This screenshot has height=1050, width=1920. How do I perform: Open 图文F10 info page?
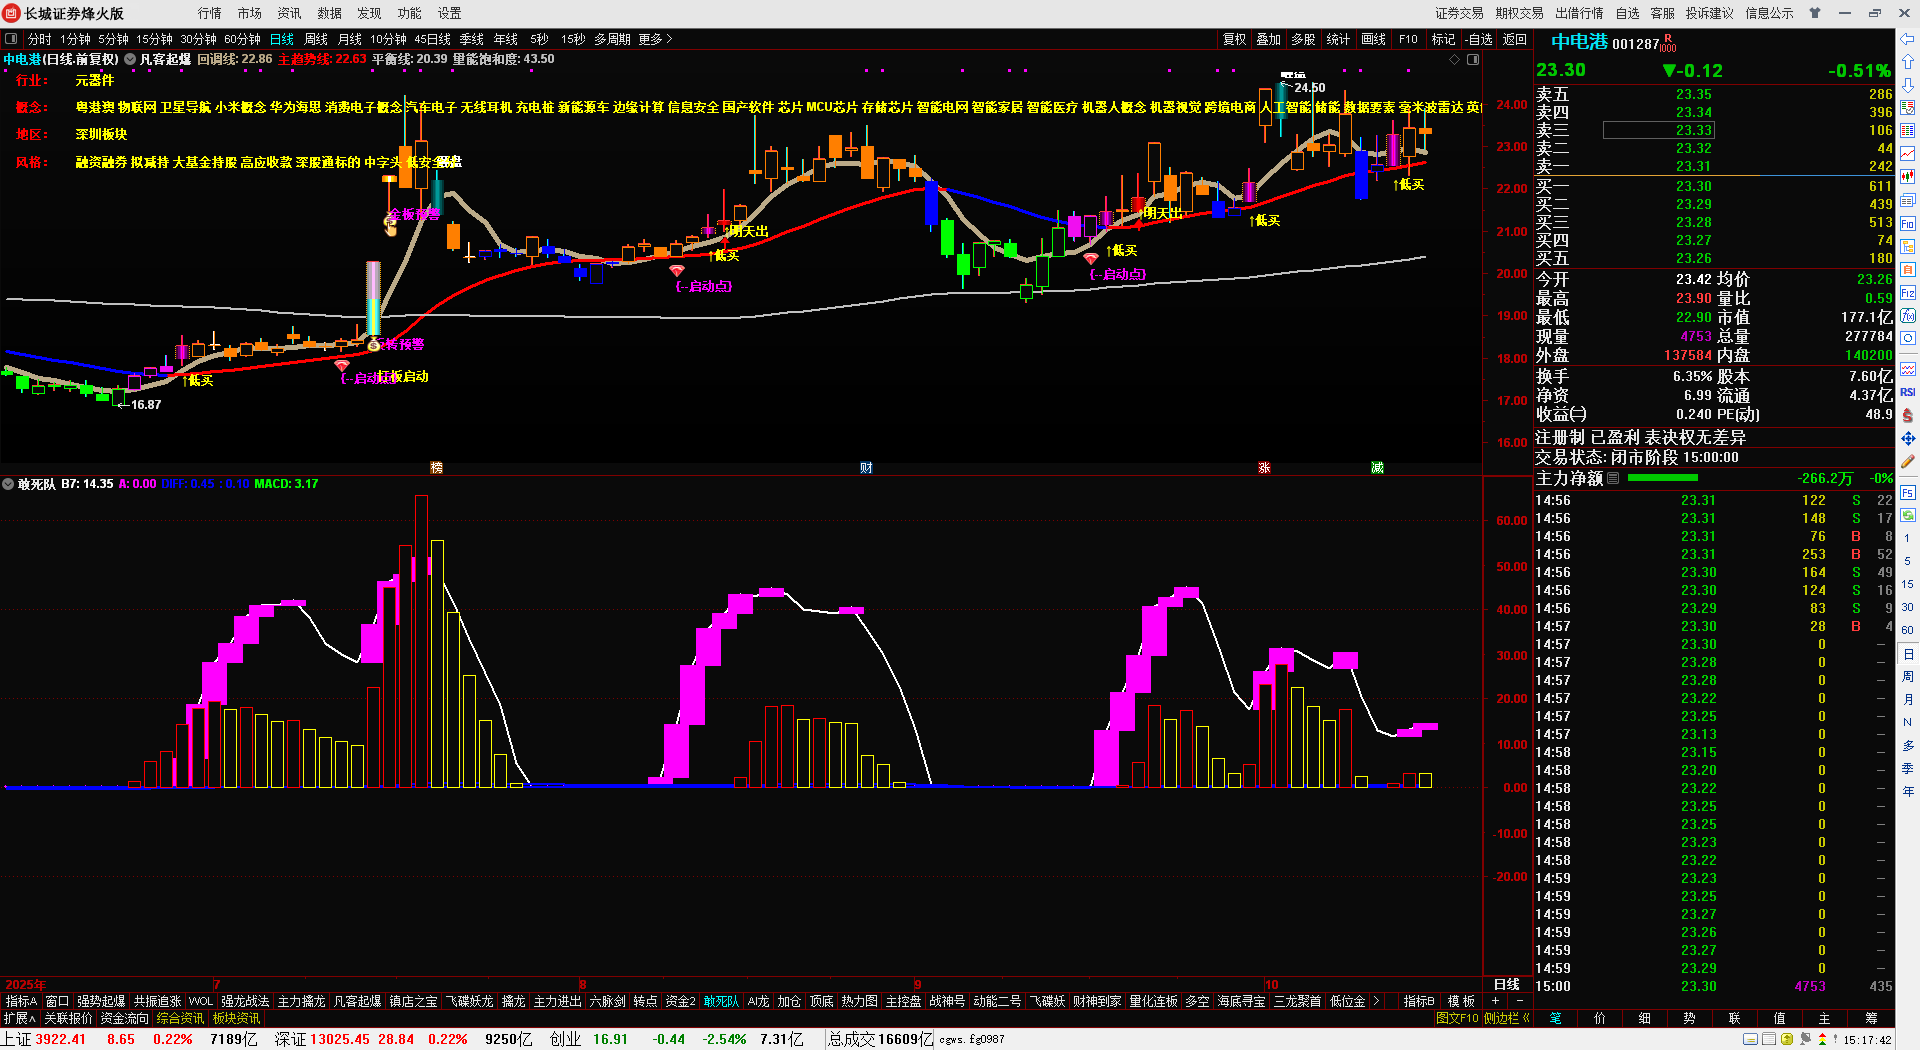(x=1457, y=1018)
